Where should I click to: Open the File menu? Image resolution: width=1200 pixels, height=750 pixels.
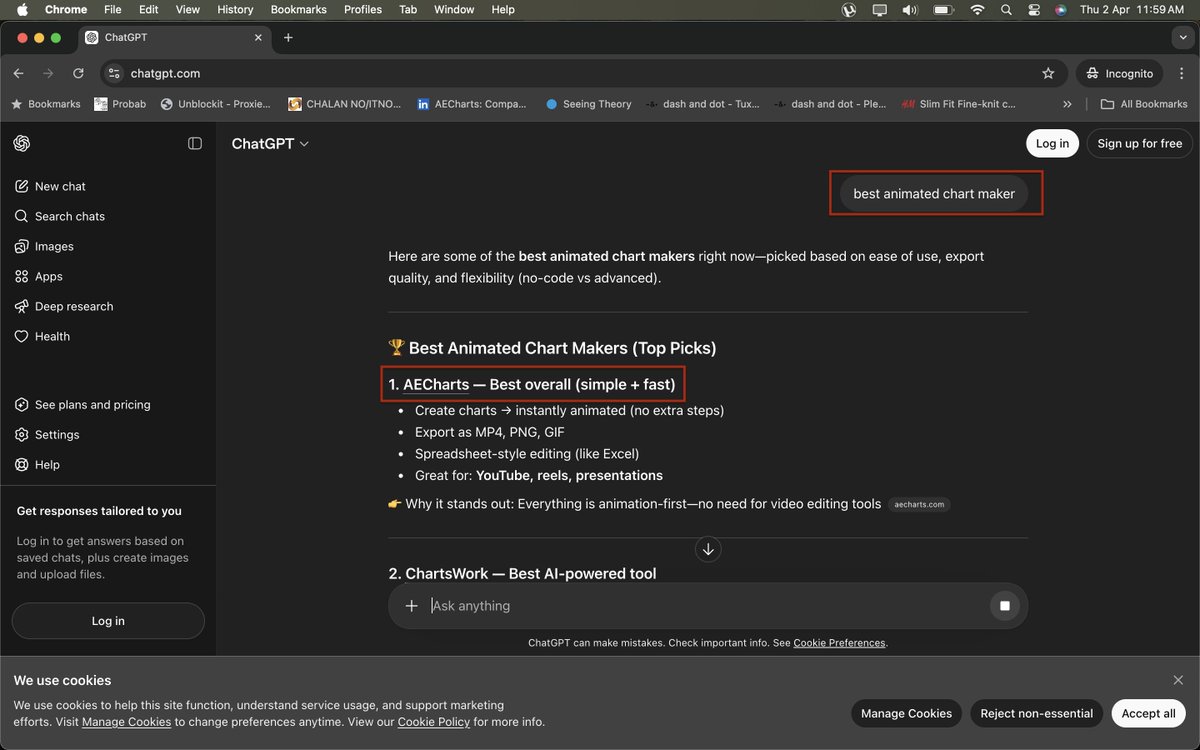113,9
